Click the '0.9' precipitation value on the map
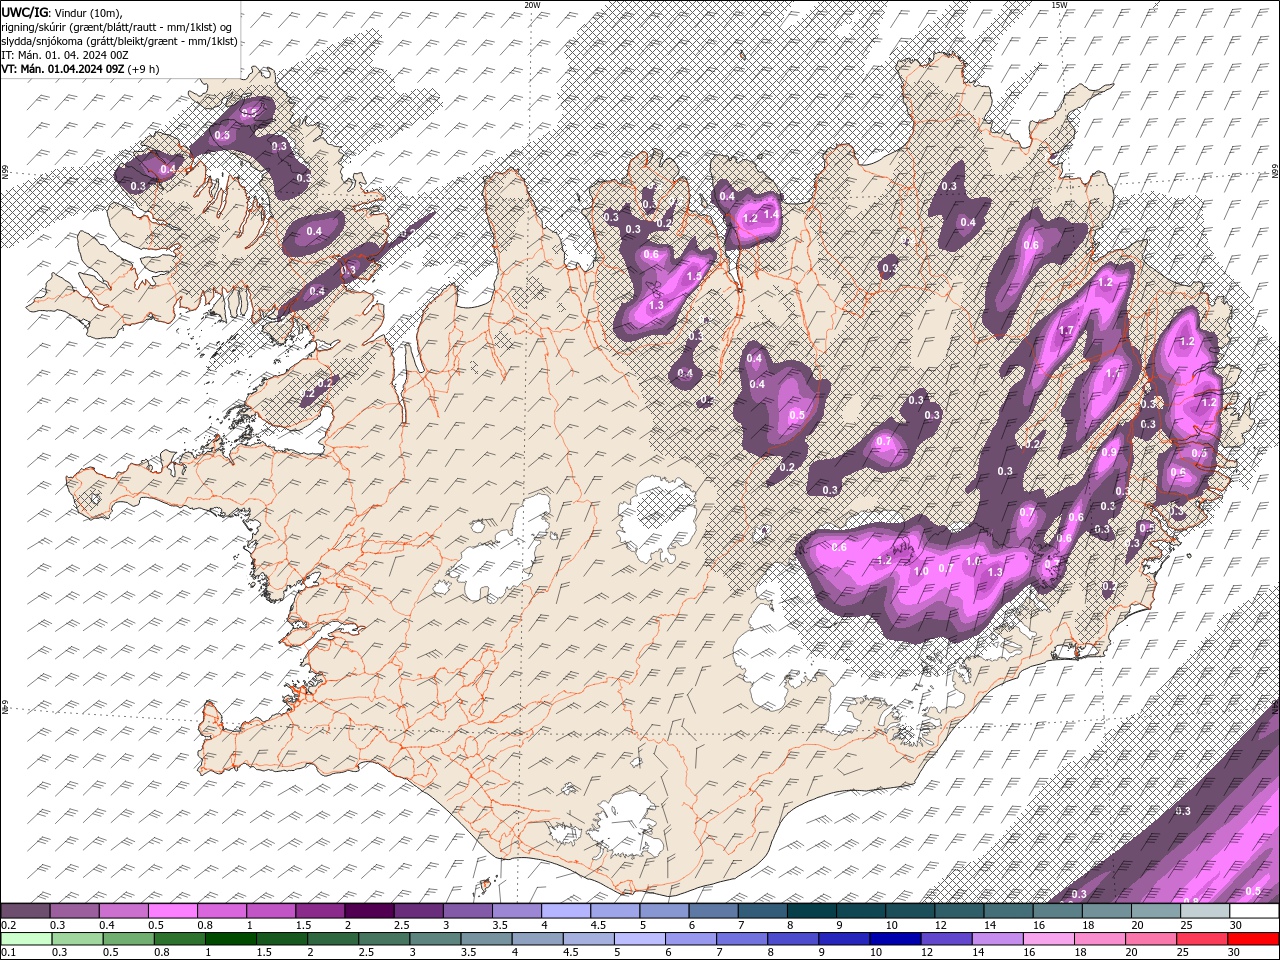The height and width of the screenshot is (960, 1280). 1108,452
